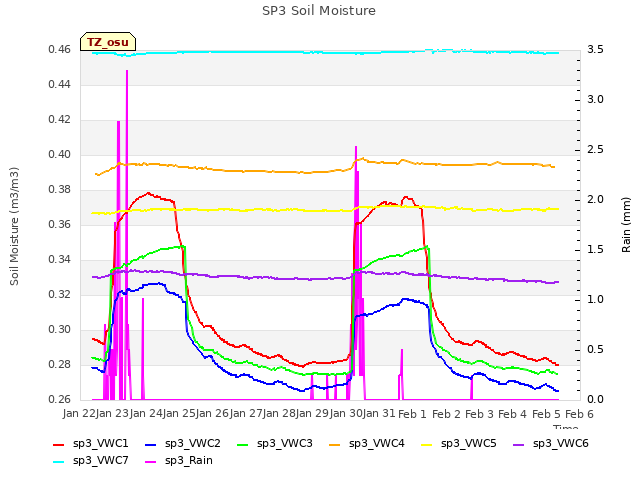Click the 0.40 soil moisture axis value
640x480 pixels.
[x=59, y=155]
